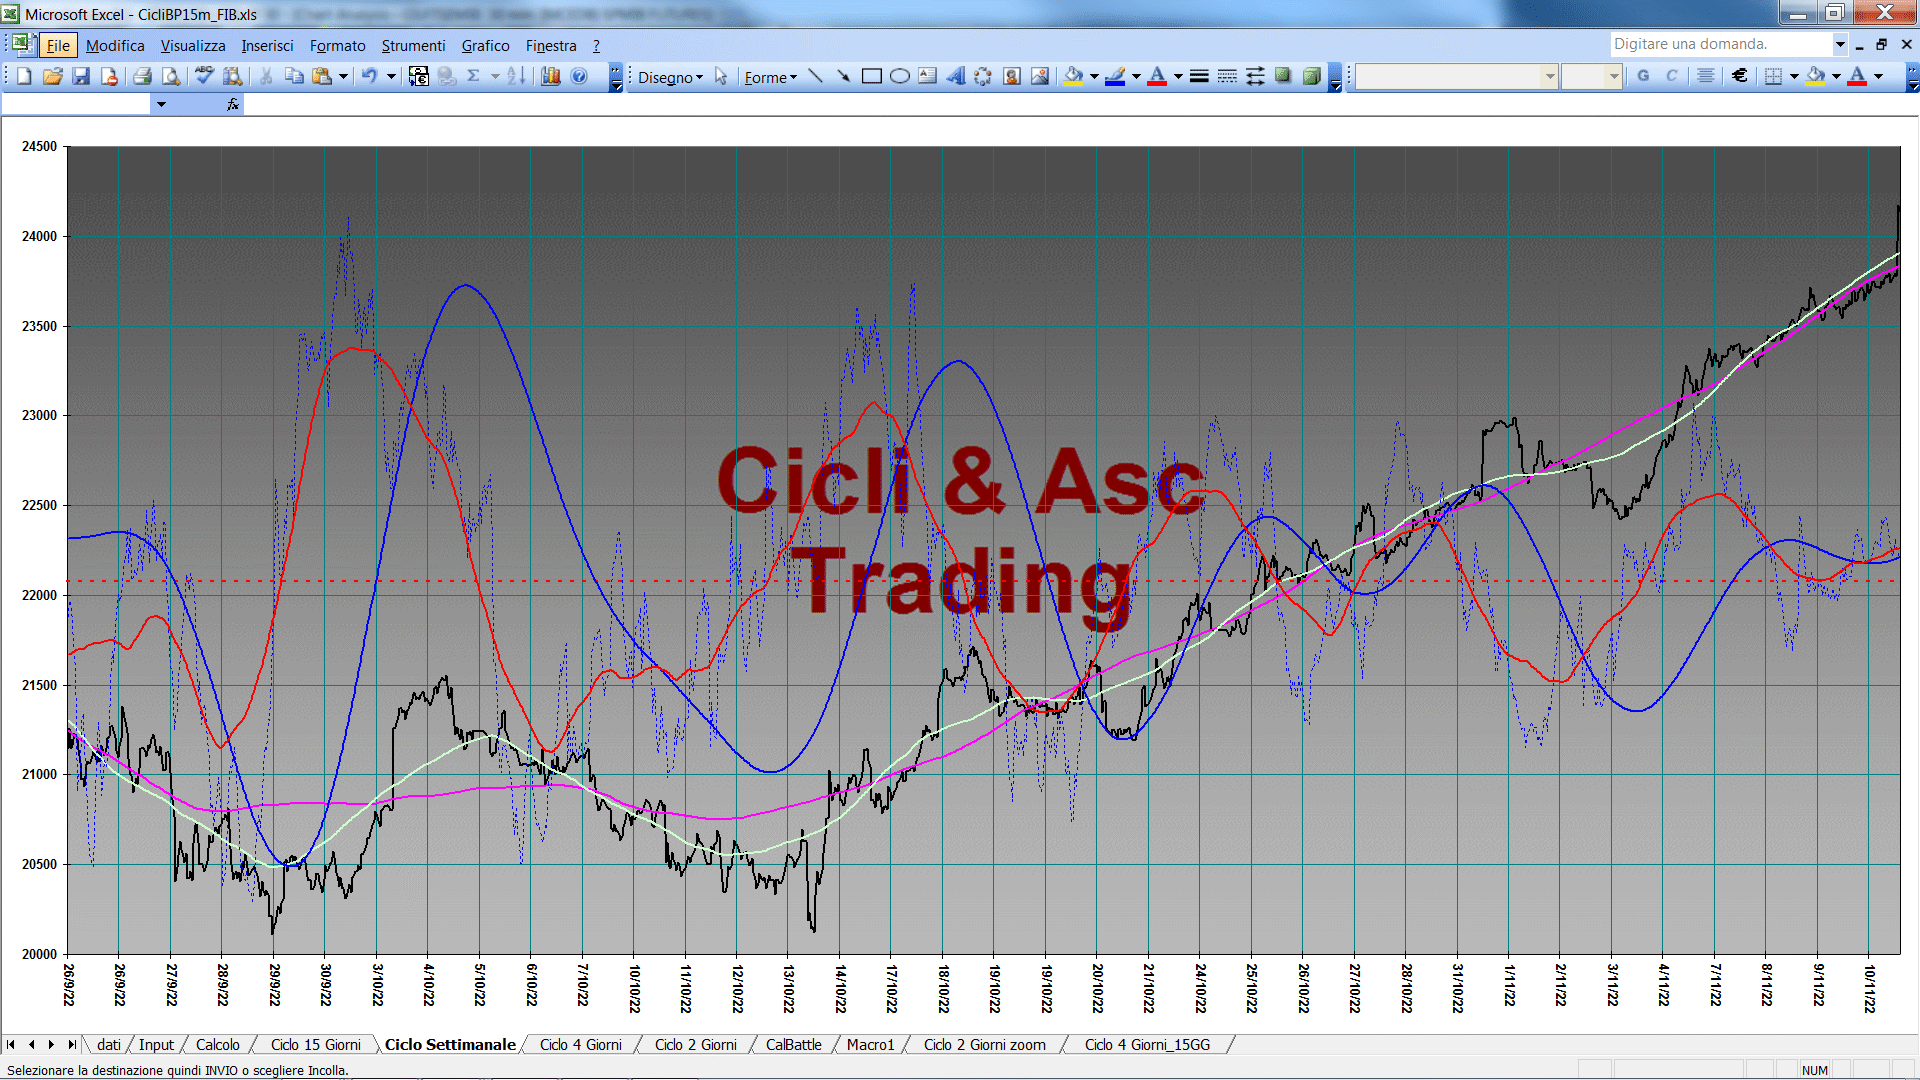Go to first sheet tab navigation arrow
Screen dimensions: 1920x1080
[11, 1044]
